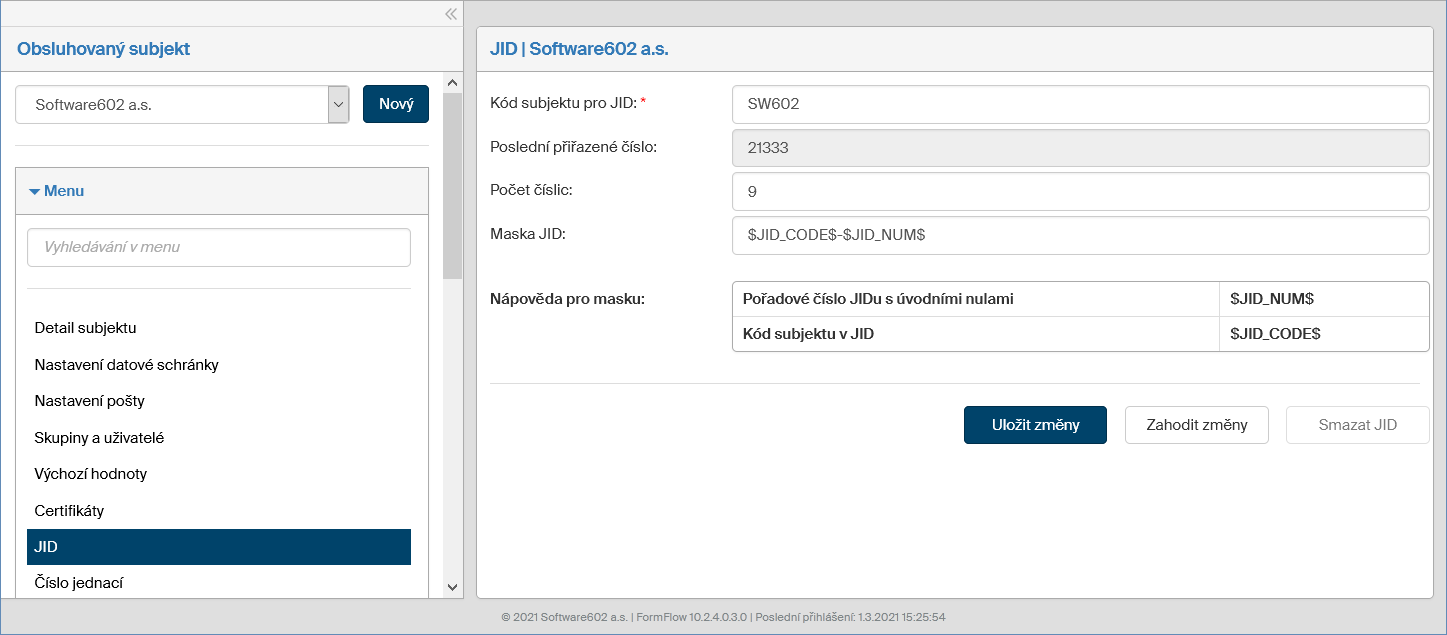Open Výchozí hodnoty settings
The width and height of the screenshot is (1447, 635).
click(x=90, y=474)
